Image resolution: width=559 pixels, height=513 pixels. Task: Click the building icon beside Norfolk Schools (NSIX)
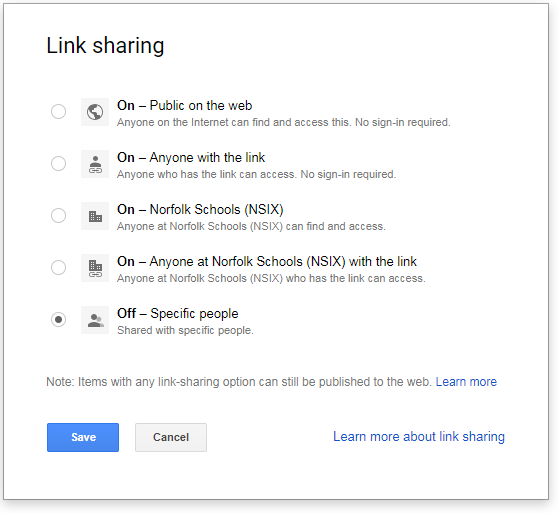click(95, 216)
